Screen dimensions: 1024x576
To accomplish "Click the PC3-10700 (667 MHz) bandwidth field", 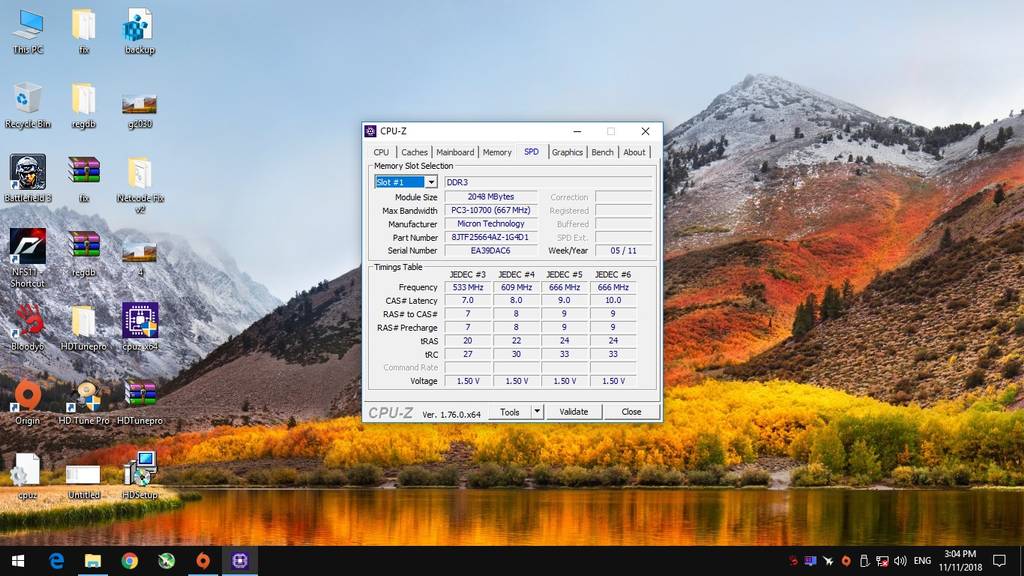I will point(491,210).
